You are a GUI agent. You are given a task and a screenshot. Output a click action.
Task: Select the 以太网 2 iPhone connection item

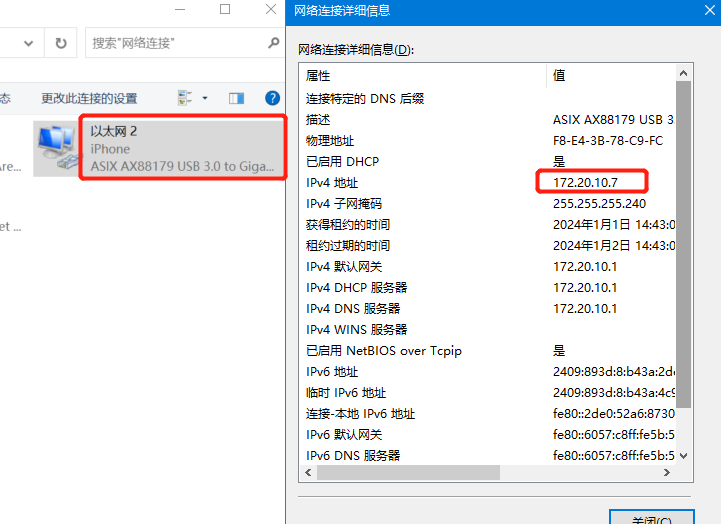180,148
